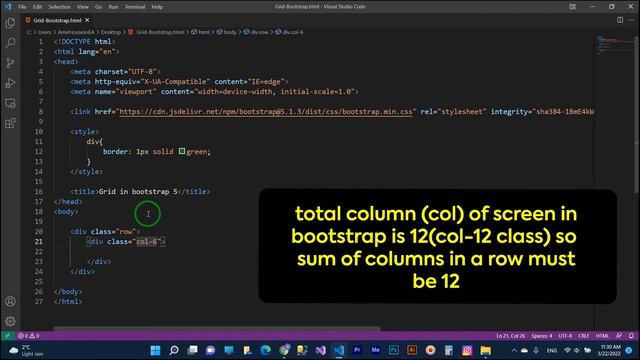Change indentation via Spaces: 4
The height and width of the screenshot is (360, 640).
[542, 336]
